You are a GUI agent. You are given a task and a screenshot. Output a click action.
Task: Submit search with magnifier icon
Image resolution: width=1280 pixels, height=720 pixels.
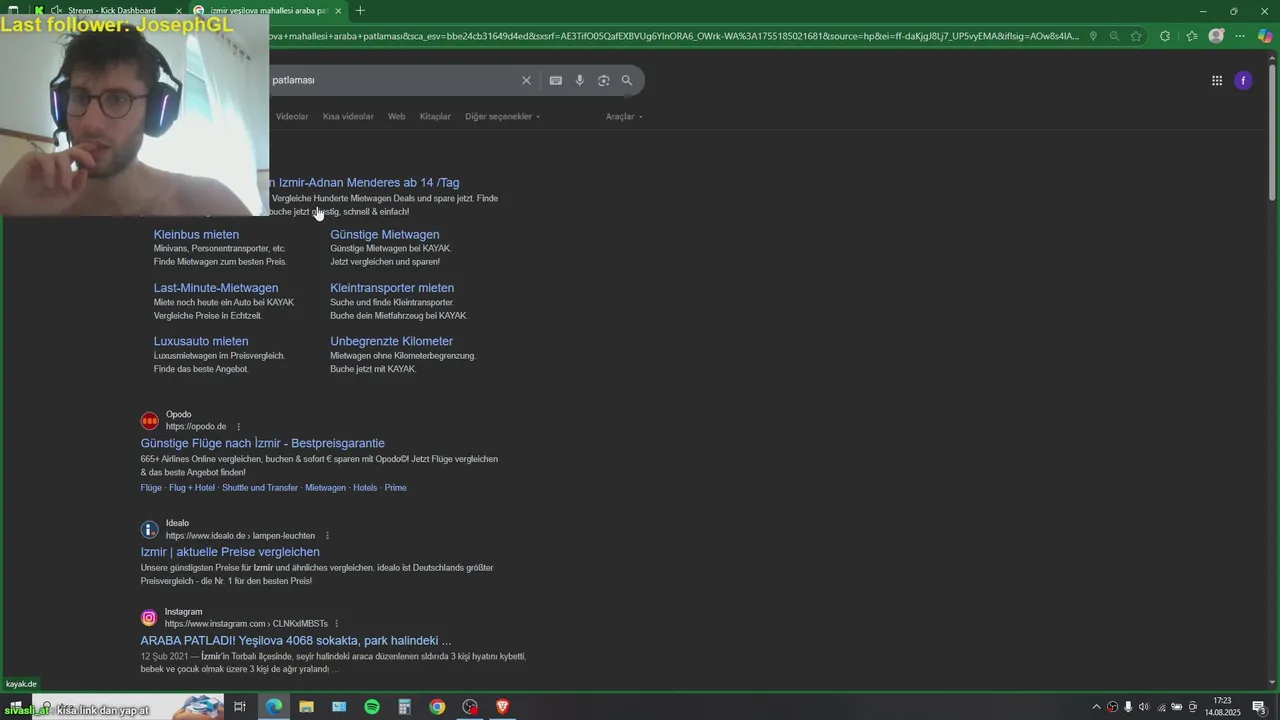[x=627, y=80]
